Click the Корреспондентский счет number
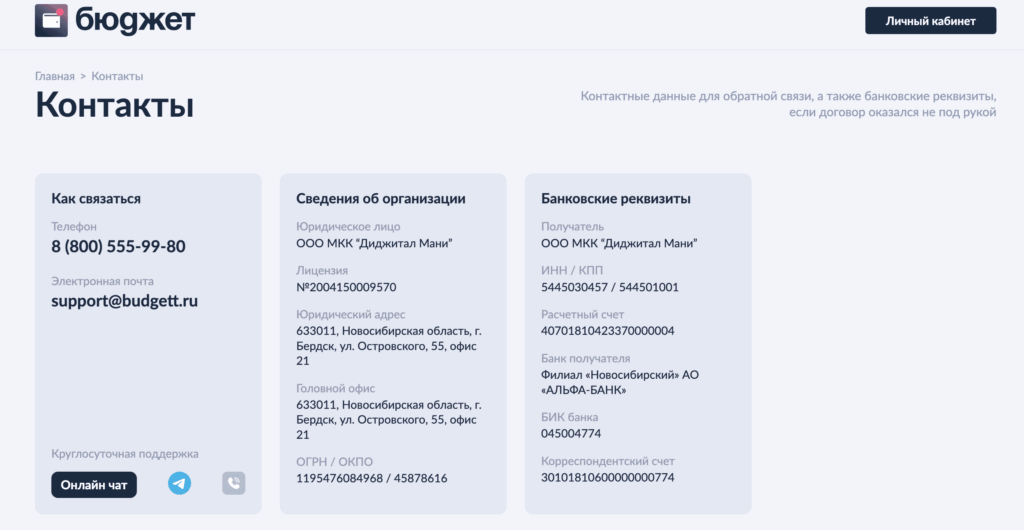This screenshot has height=530, width=1024. point(607,478)
